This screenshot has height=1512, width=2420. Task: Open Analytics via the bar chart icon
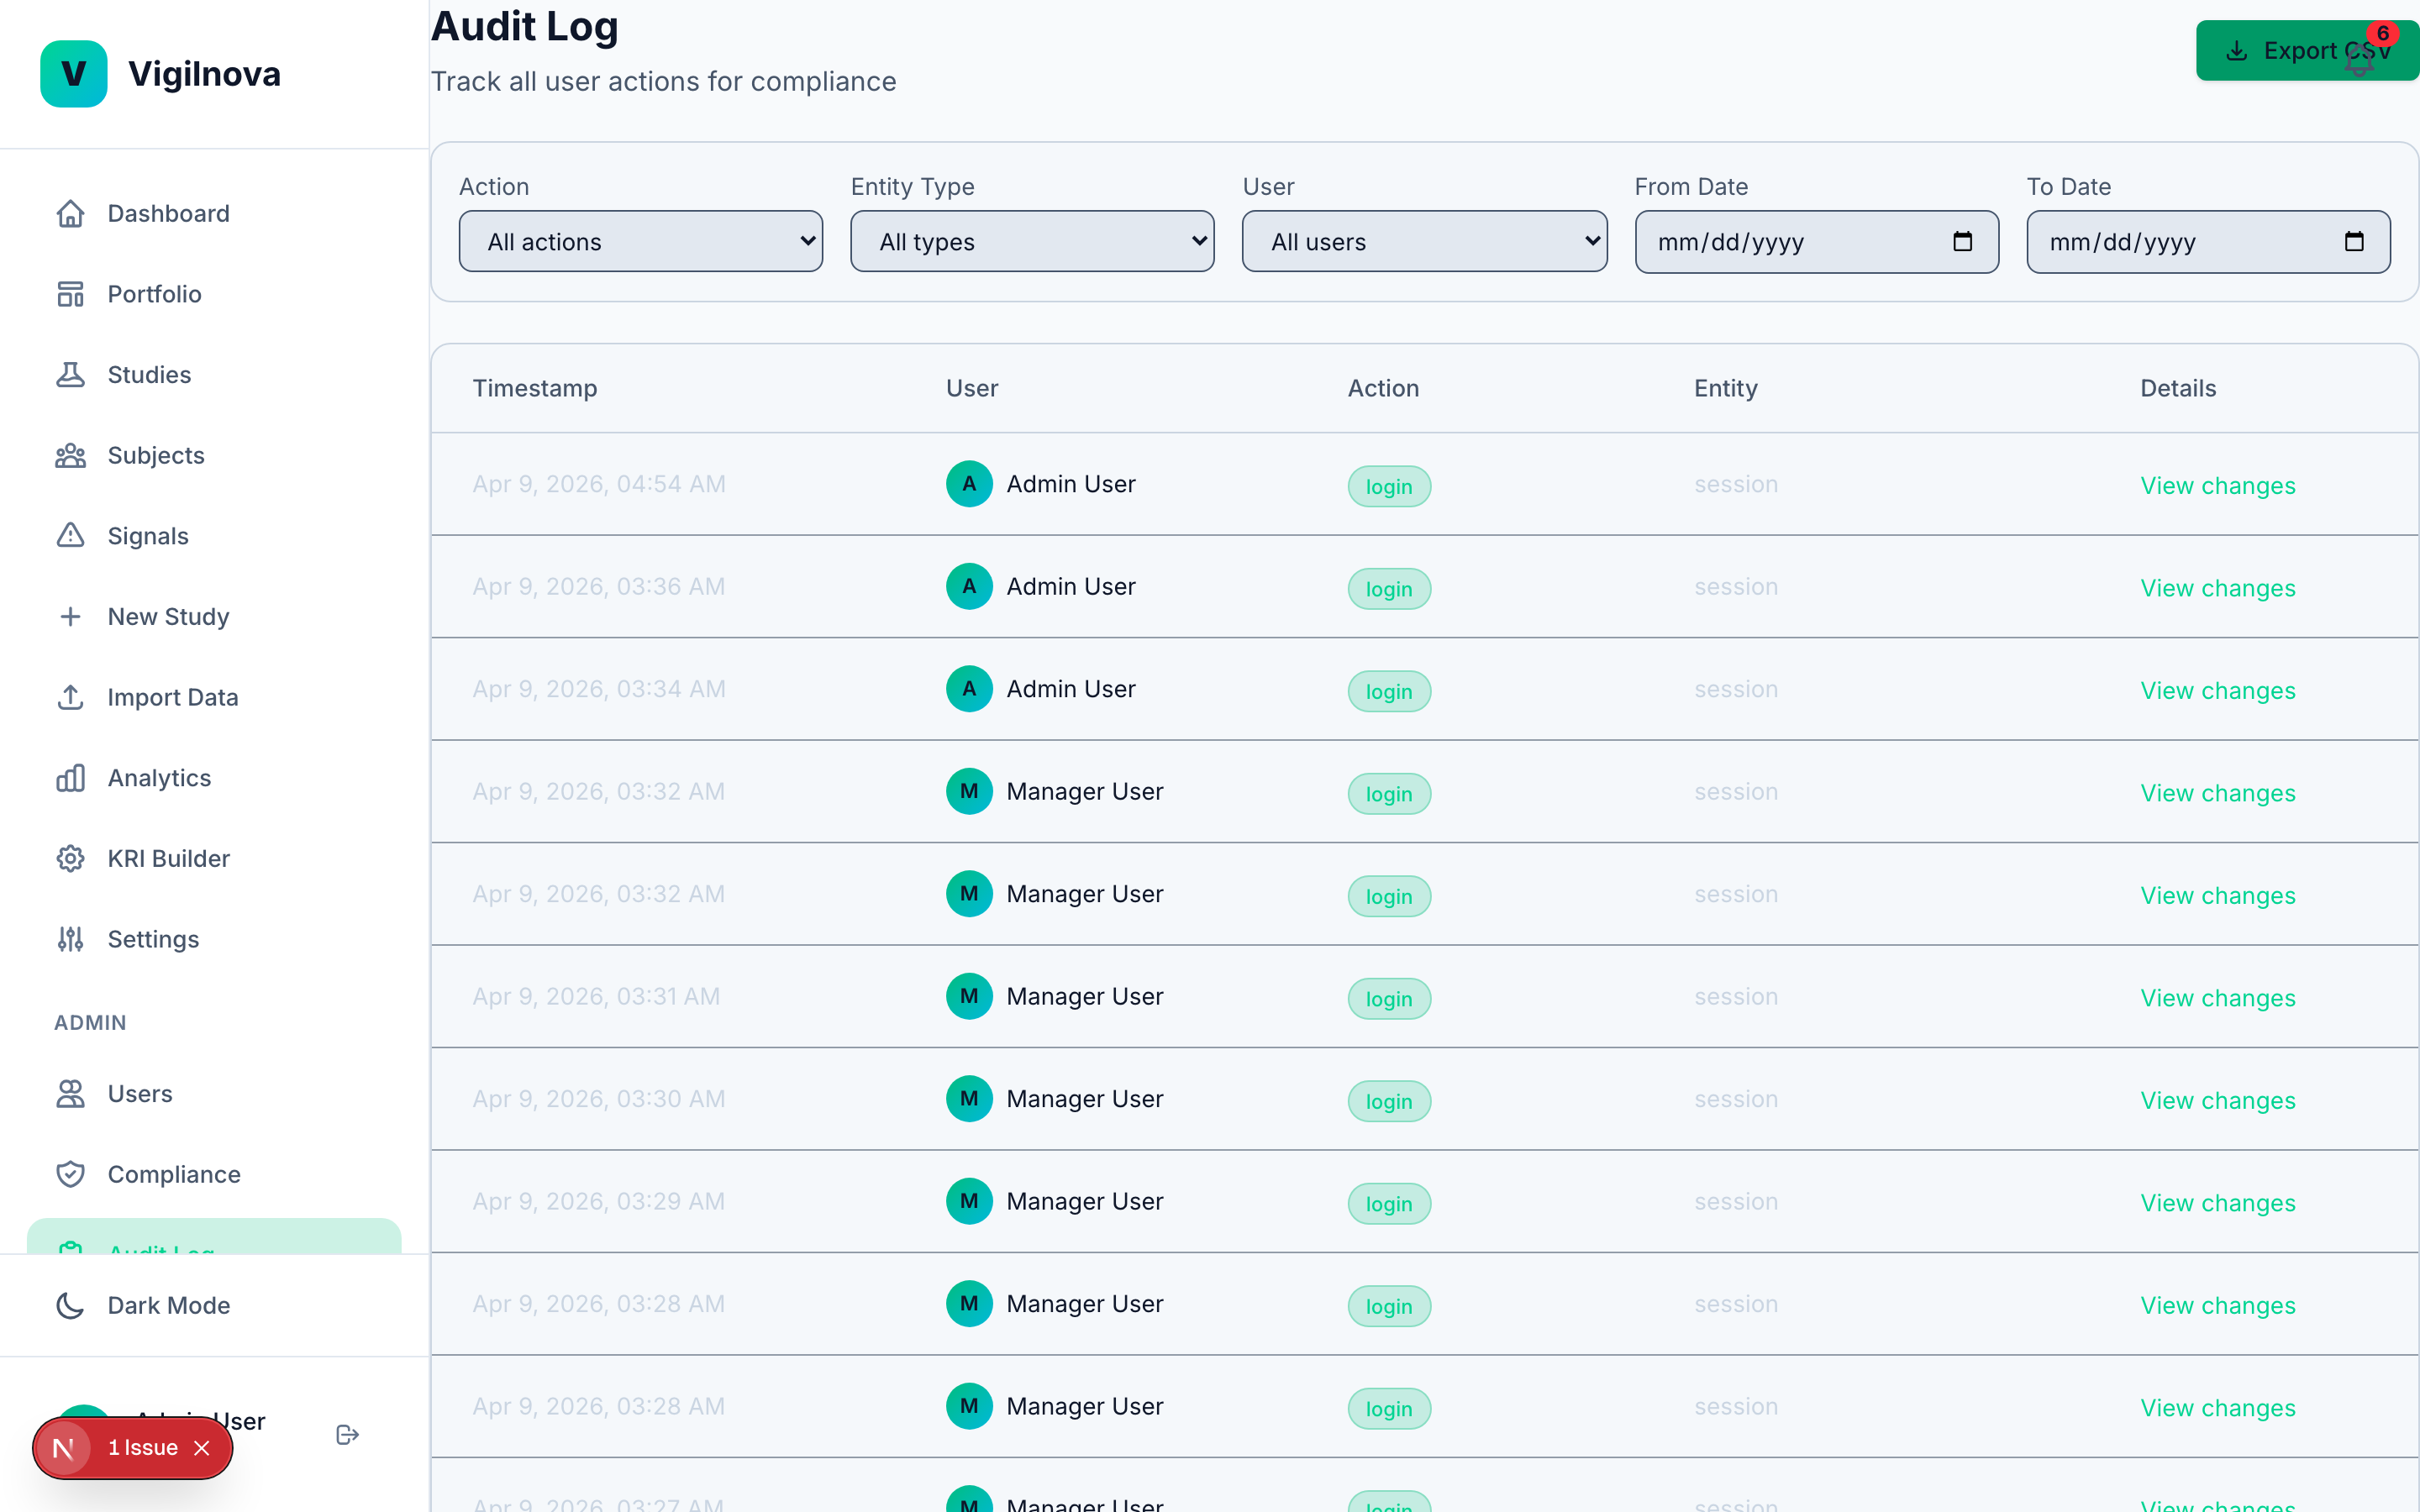coord(70,777)
